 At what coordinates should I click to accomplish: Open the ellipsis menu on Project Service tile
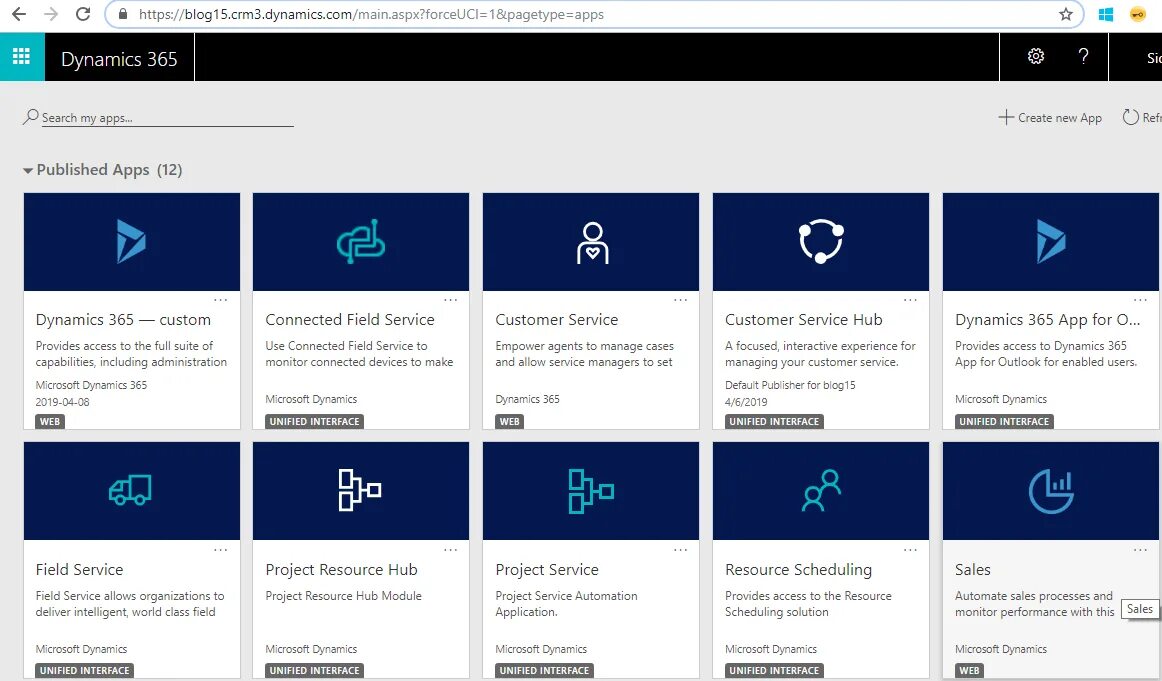tap(681, 550)
